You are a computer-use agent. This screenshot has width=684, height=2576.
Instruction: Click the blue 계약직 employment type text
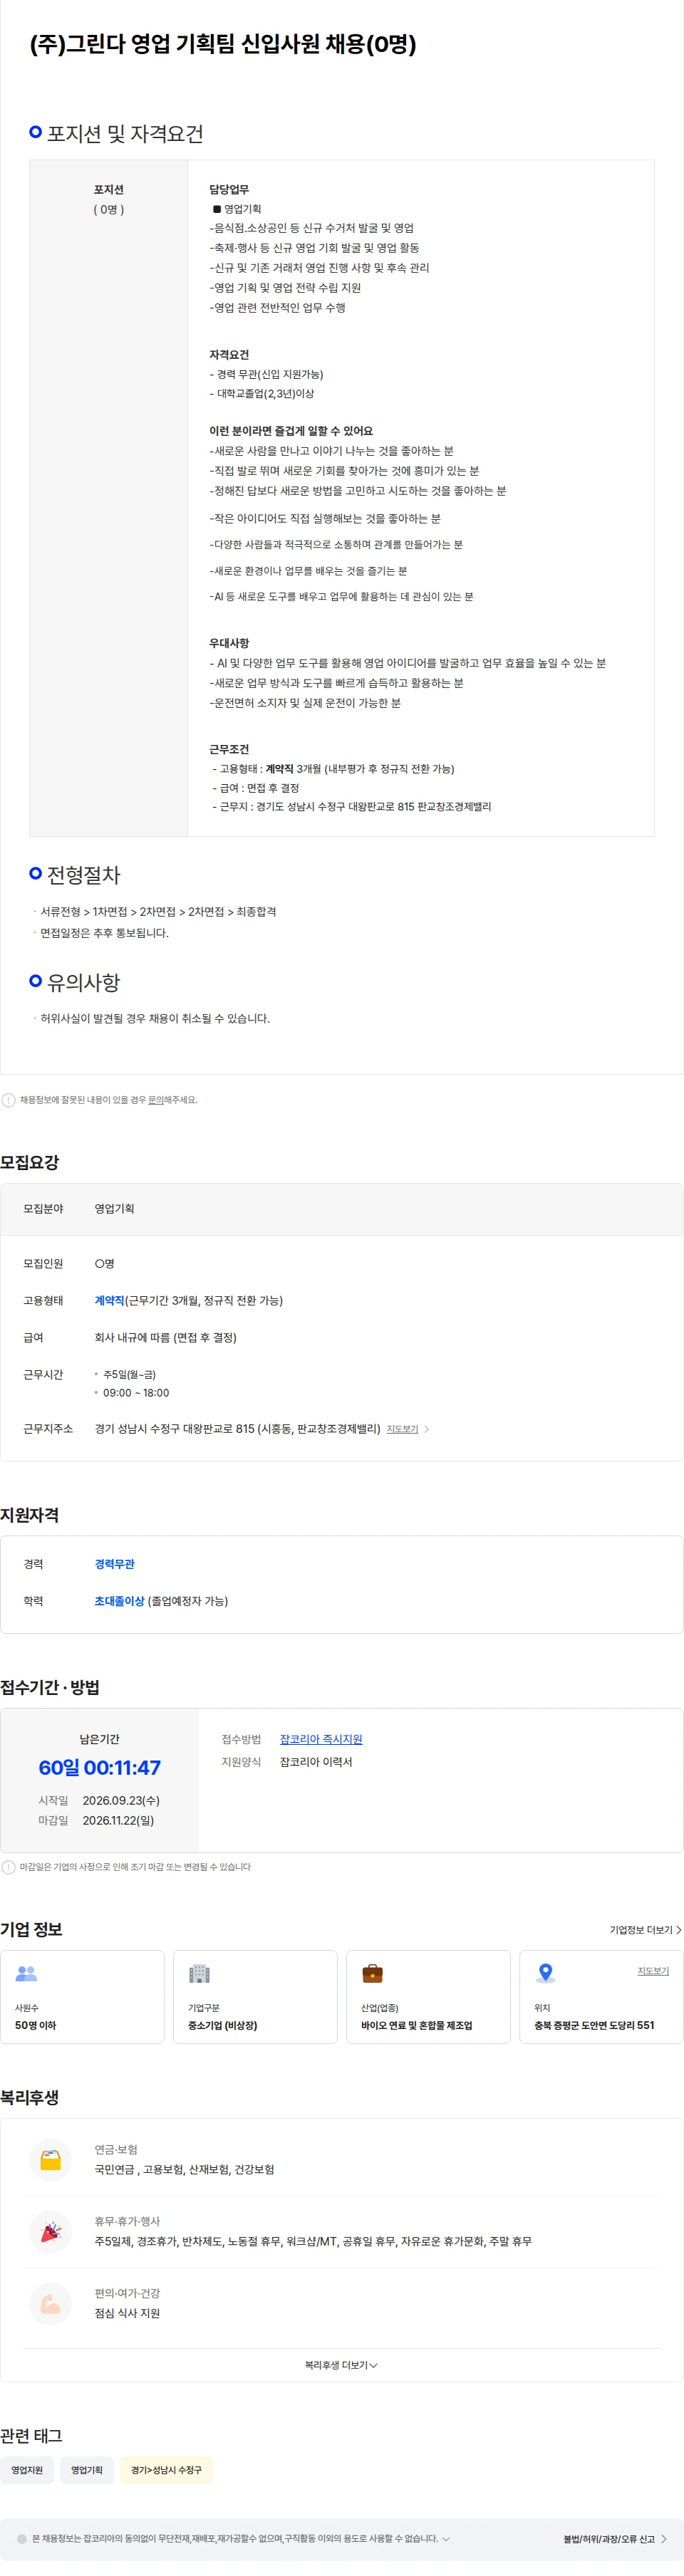pyautogui.click(x=109, y=1300)
